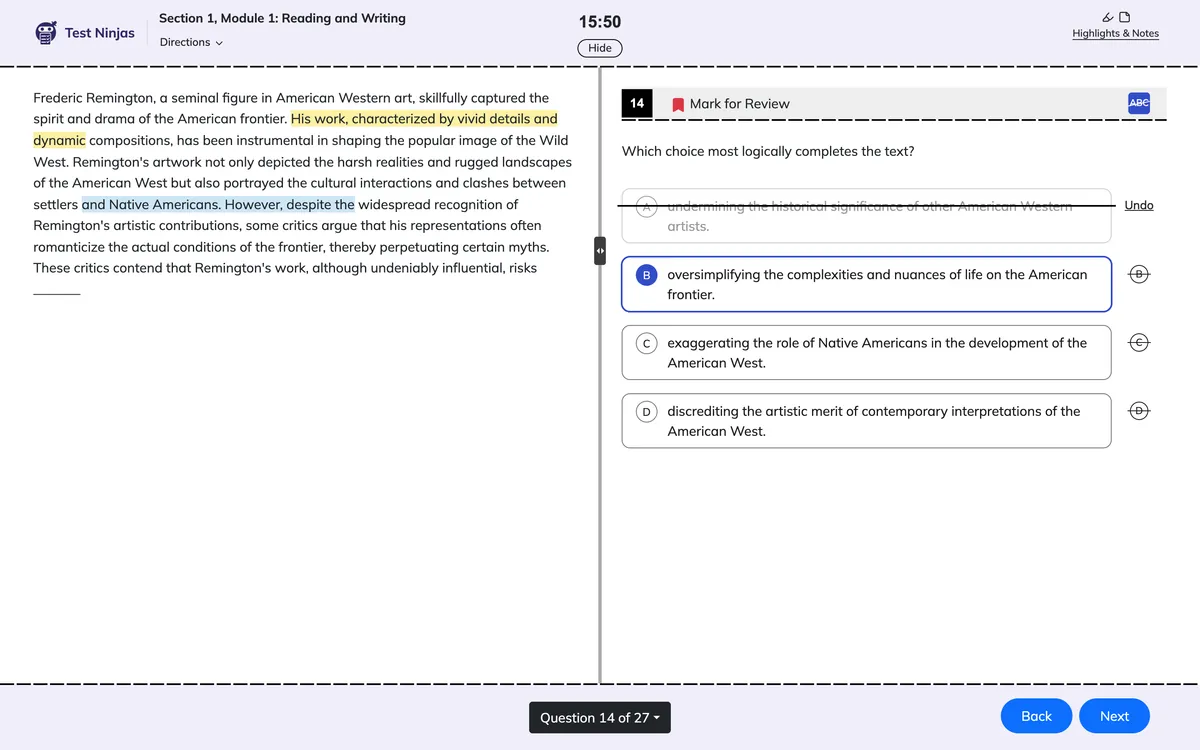Click the Section 1, Module 1 heading
The height and width of the screenshot is (750, 1200).
pyautogui.click(x=282, y=18)
